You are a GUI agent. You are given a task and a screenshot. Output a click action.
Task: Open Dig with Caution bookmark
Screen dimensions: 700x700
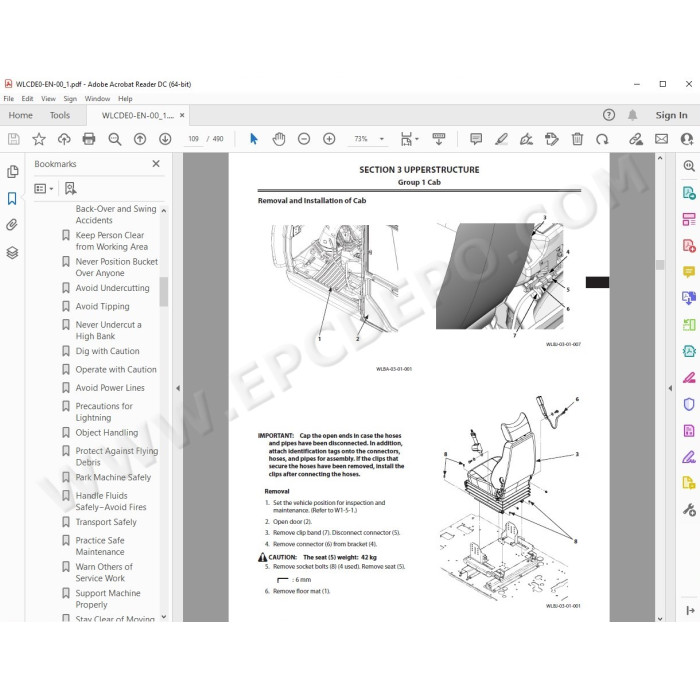(107, 351)
